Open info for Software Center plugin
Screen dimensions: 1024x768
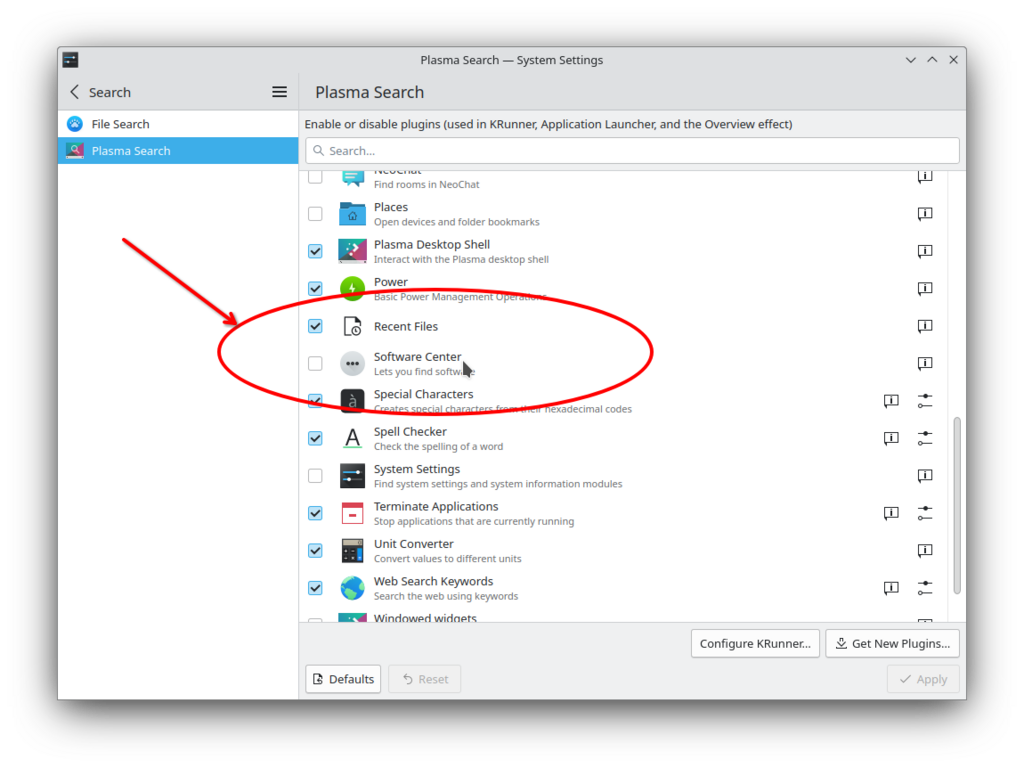coord(925,363)
